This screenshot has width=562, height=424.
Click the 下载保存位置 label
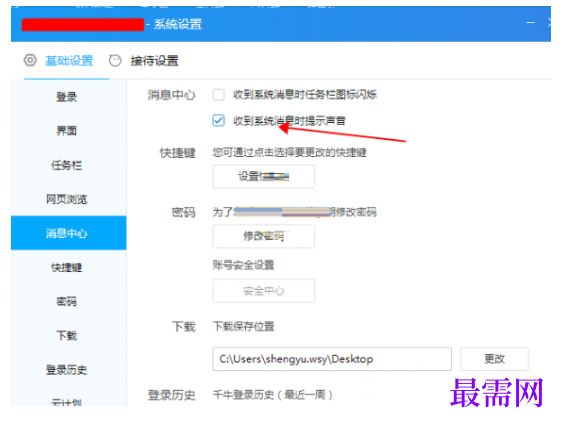click(243, 327)
